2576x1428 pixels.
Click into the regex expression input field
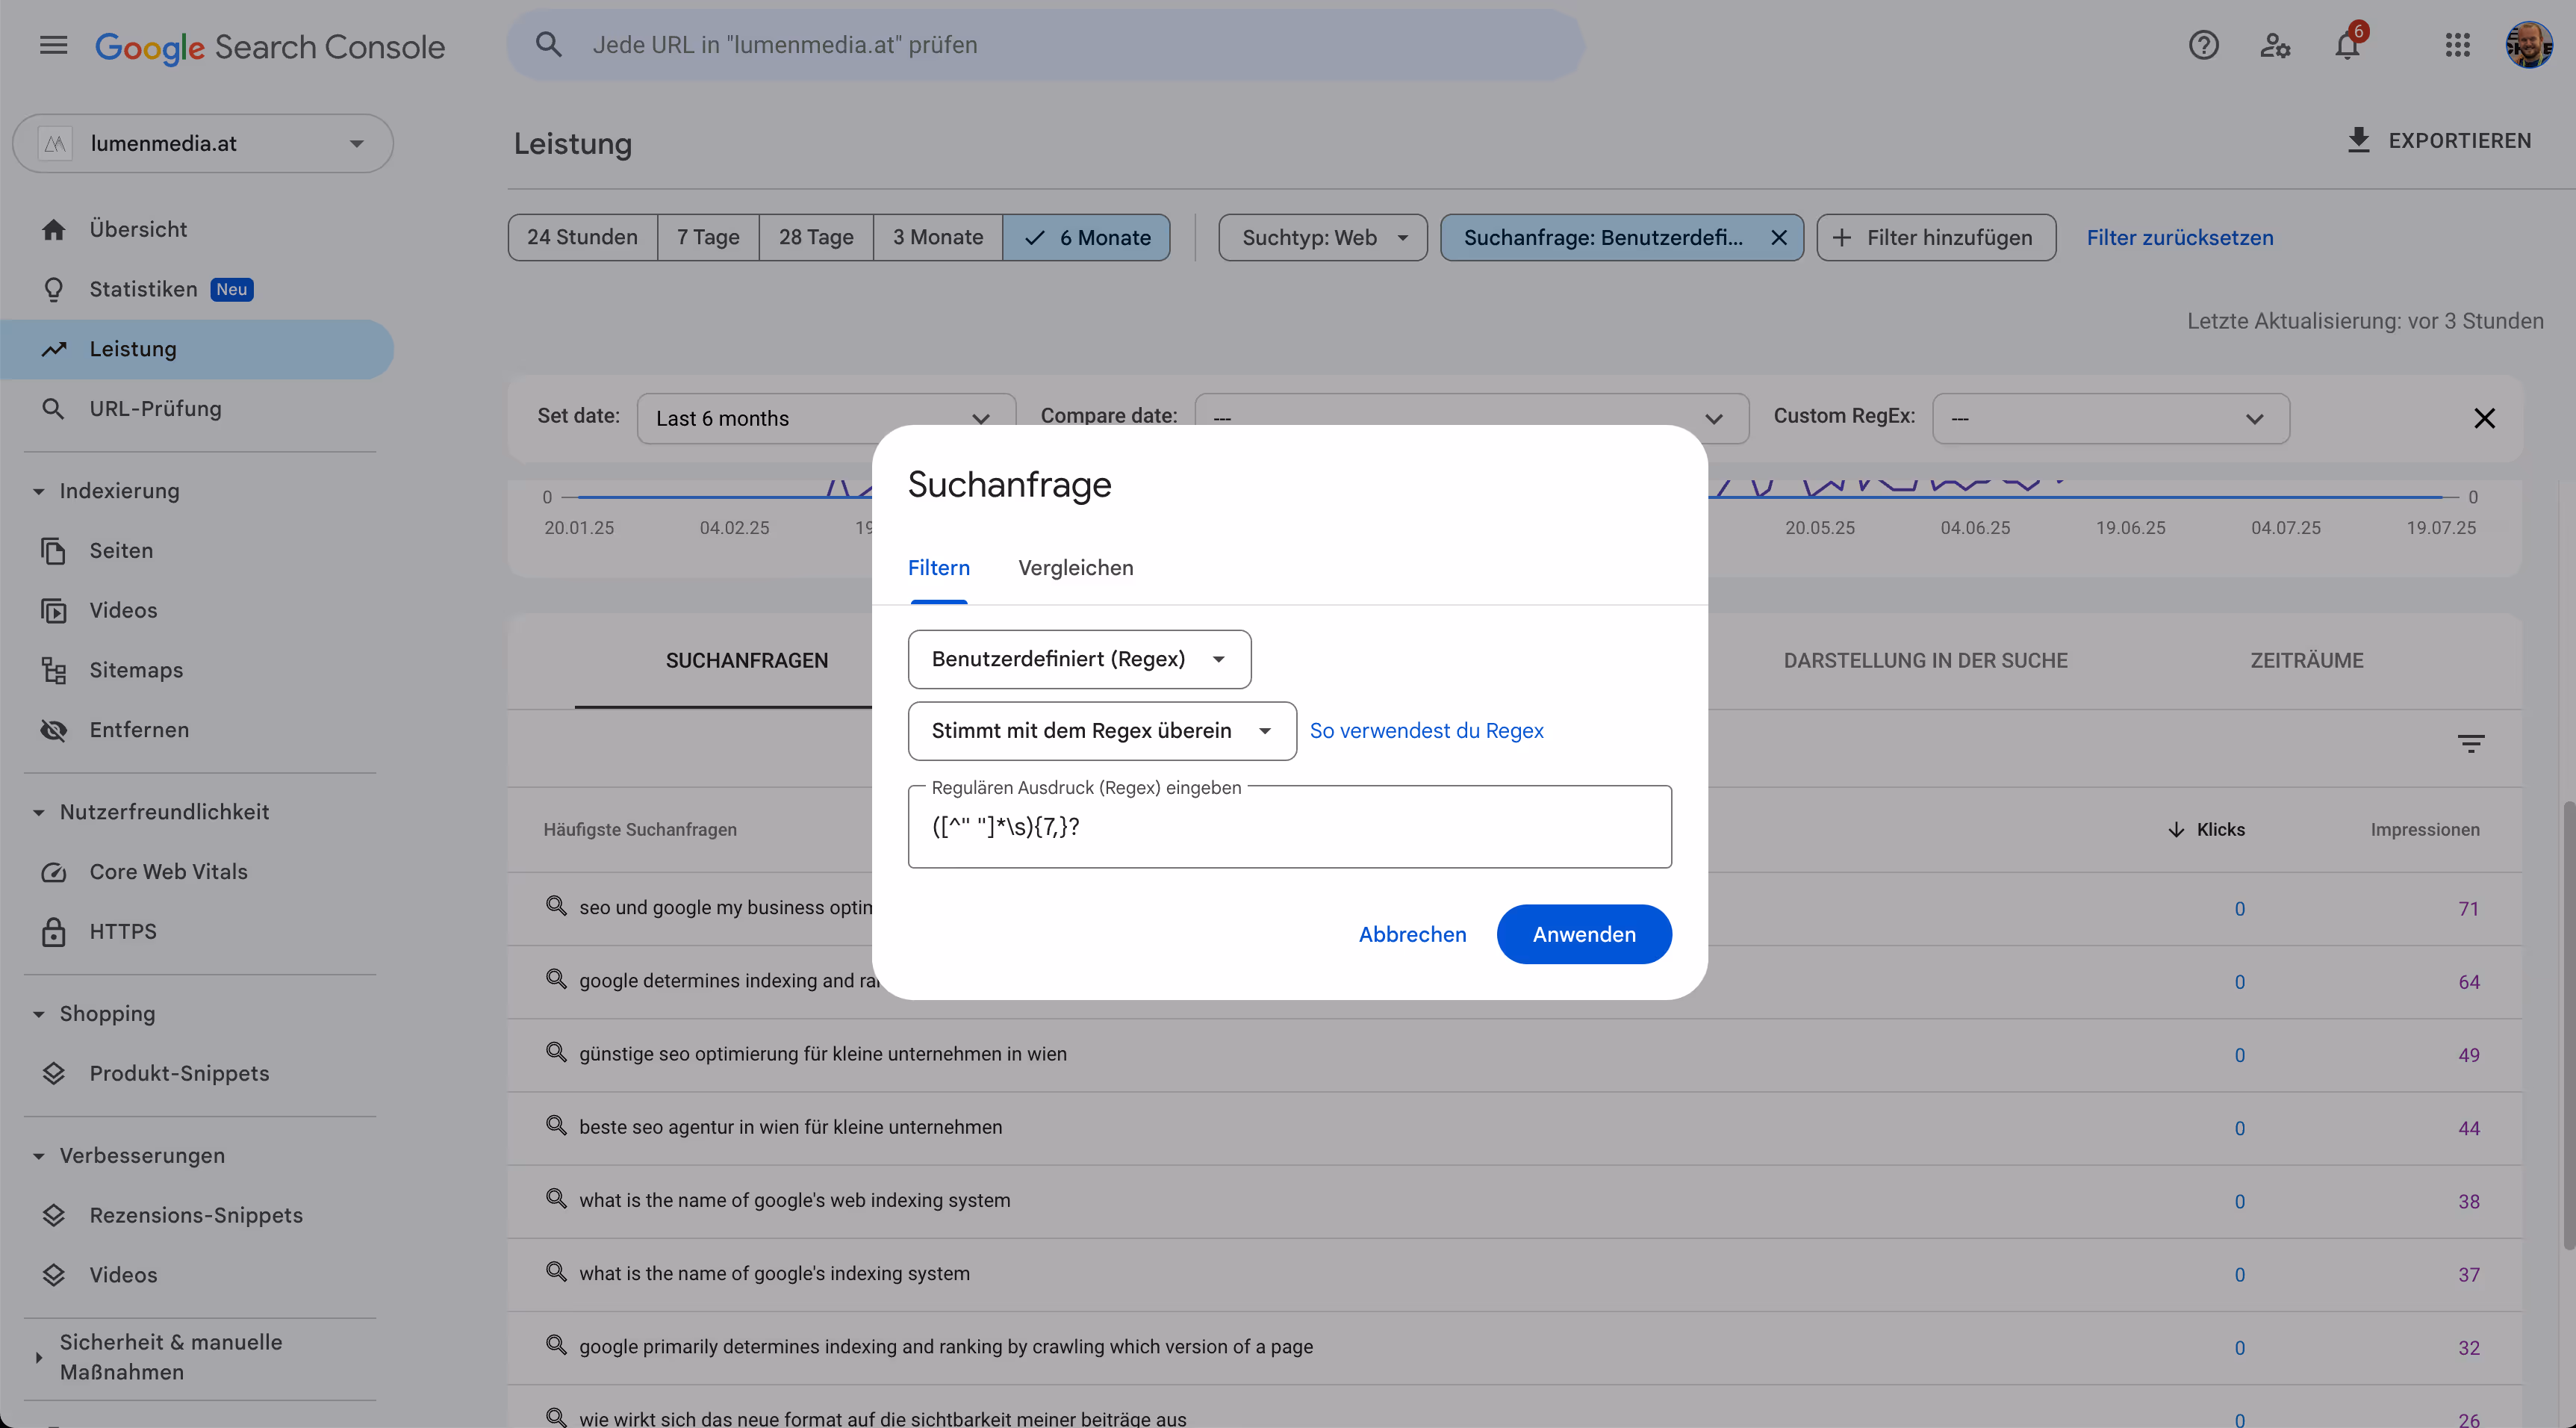[x=1289, y=827]
